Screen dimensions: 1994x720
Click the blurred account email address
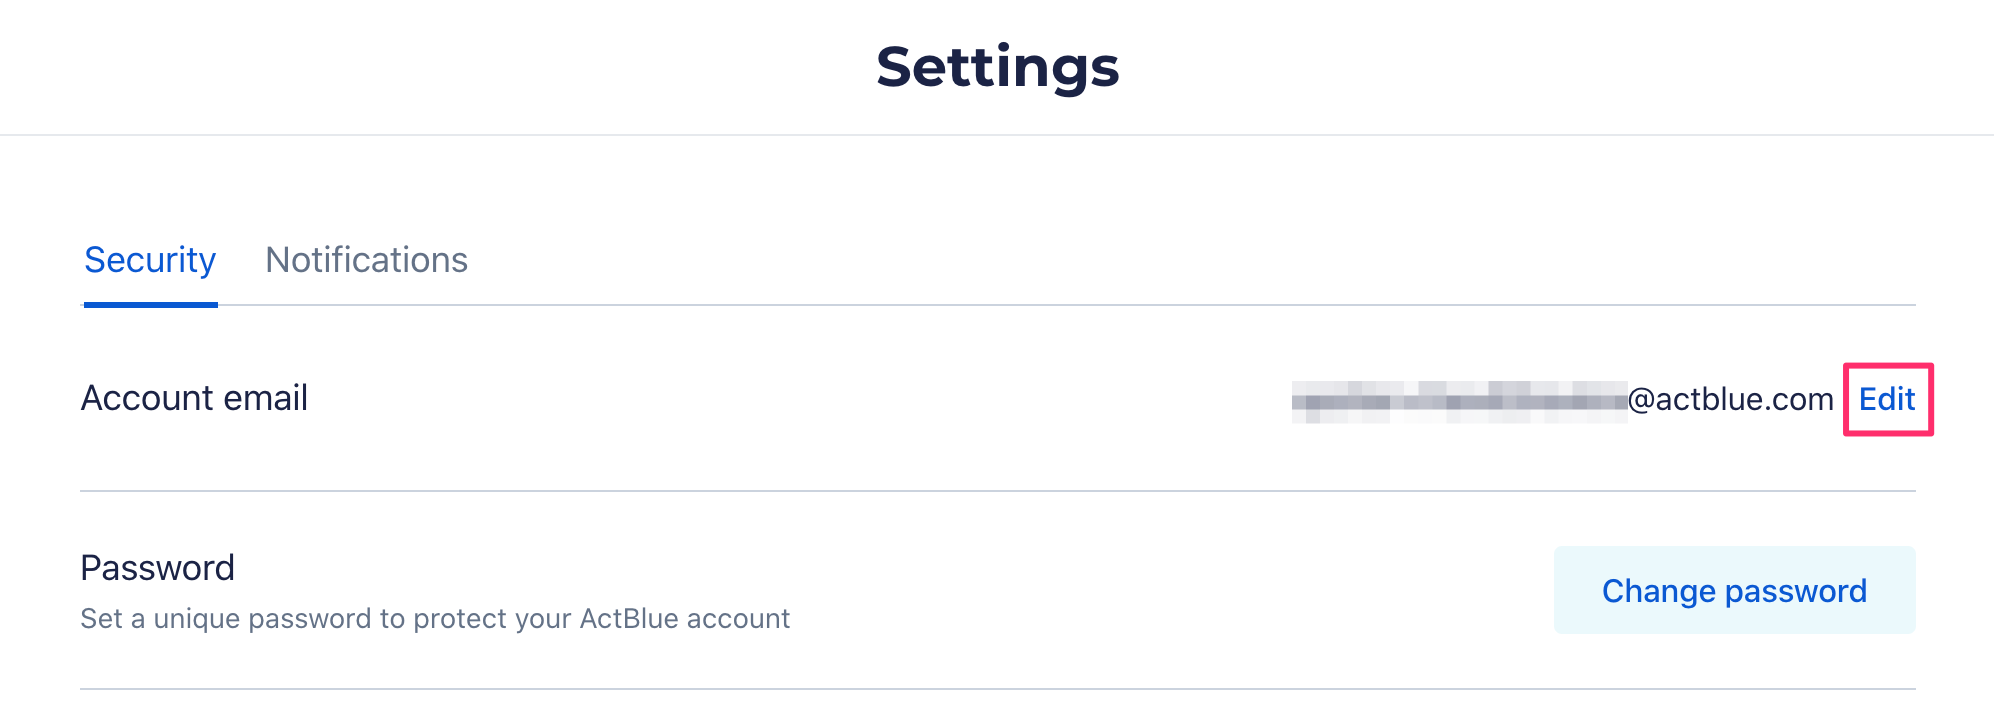click(1459, 401)
